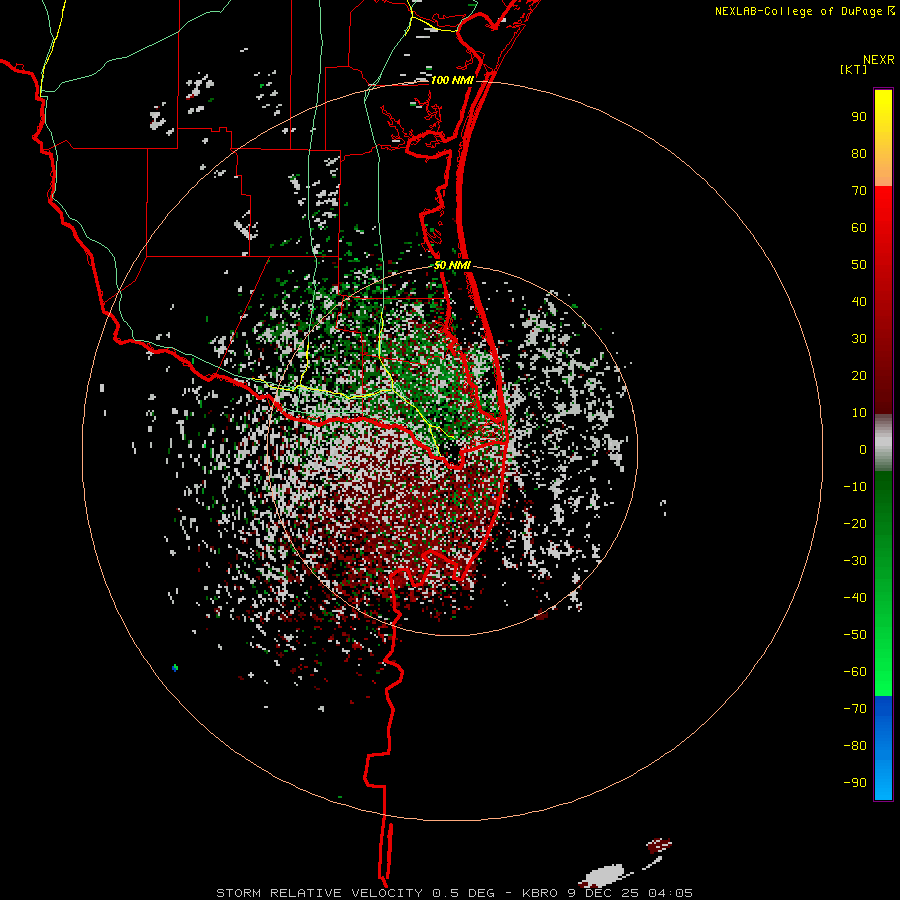Viewport: 900px width, 900px height.
Task: Click the 20 value on velocity scale
Action: point(859,376)
